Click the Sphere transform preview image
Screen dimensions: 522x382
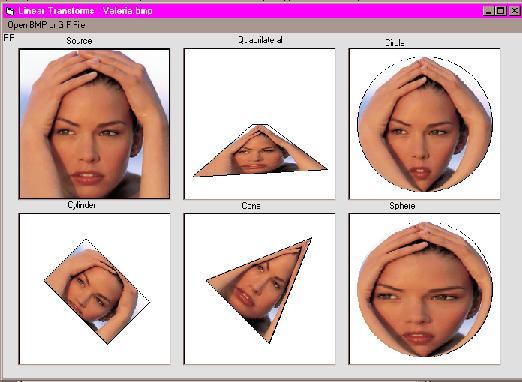point(424,289)
